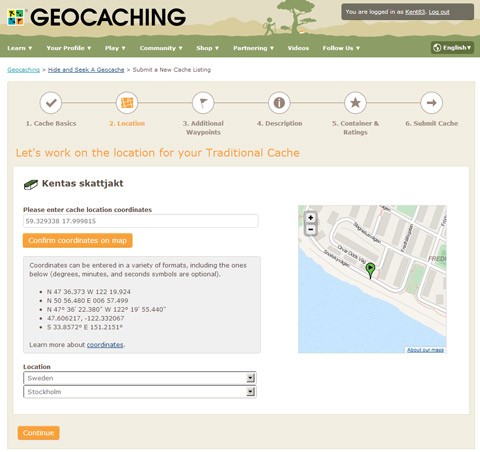480x452 pixels.
Task: Click example 'S 33.8572° E 151.2151°'
Action: 85,327
